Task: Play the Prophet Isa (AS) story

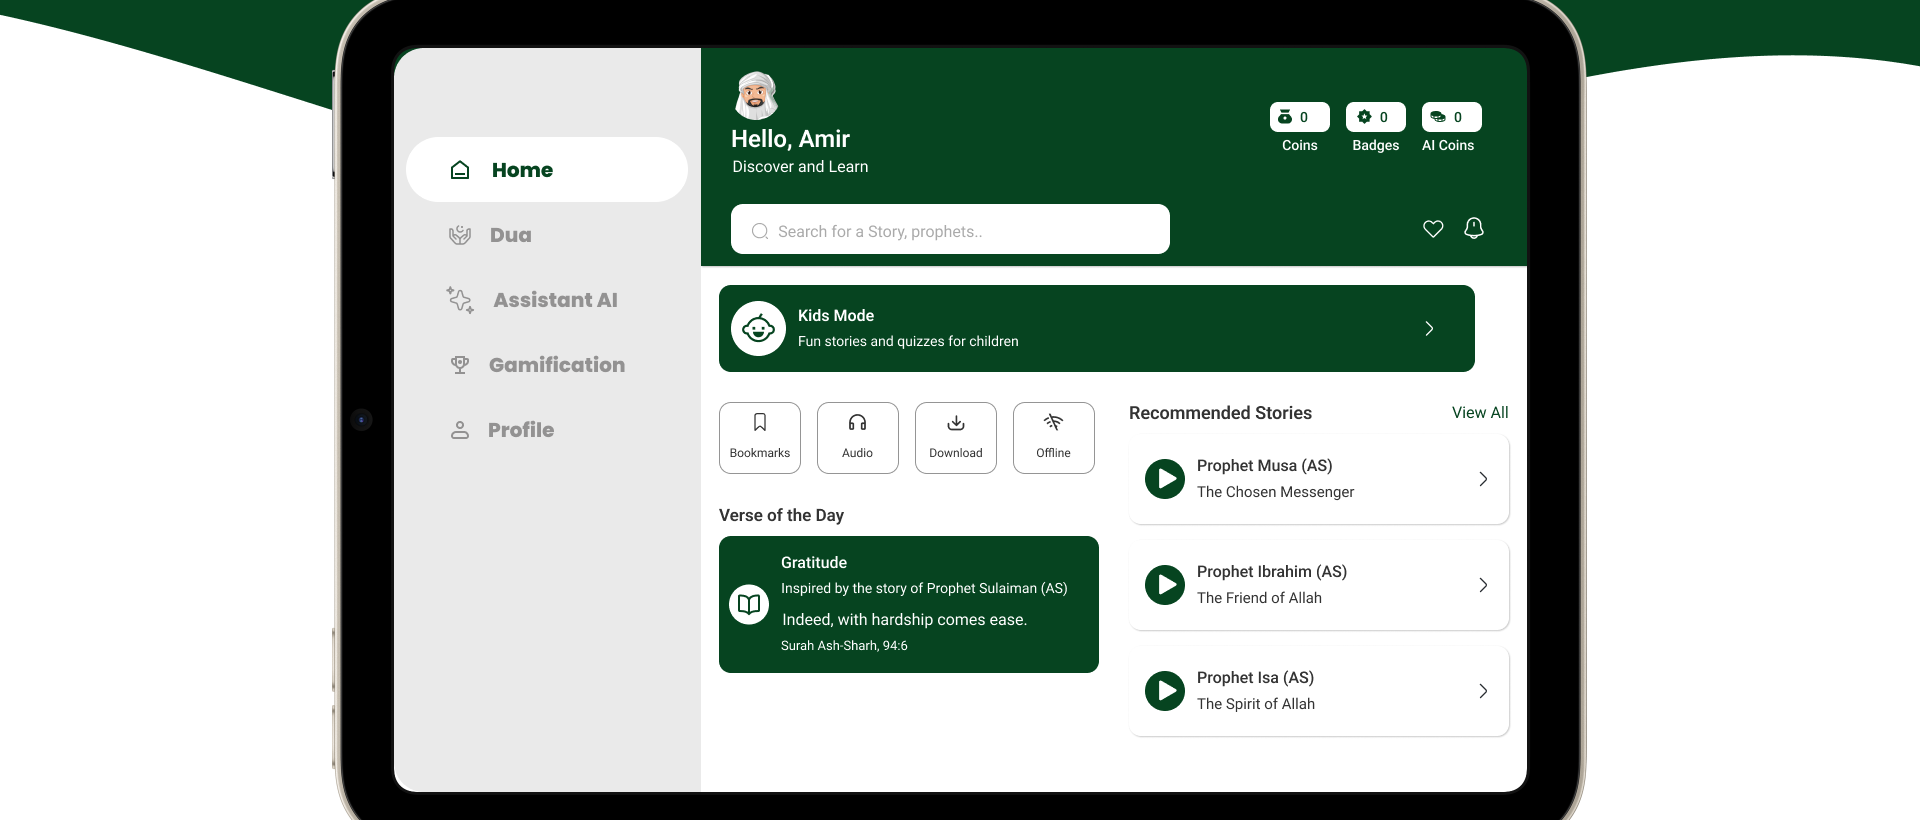Action: 1165,691
